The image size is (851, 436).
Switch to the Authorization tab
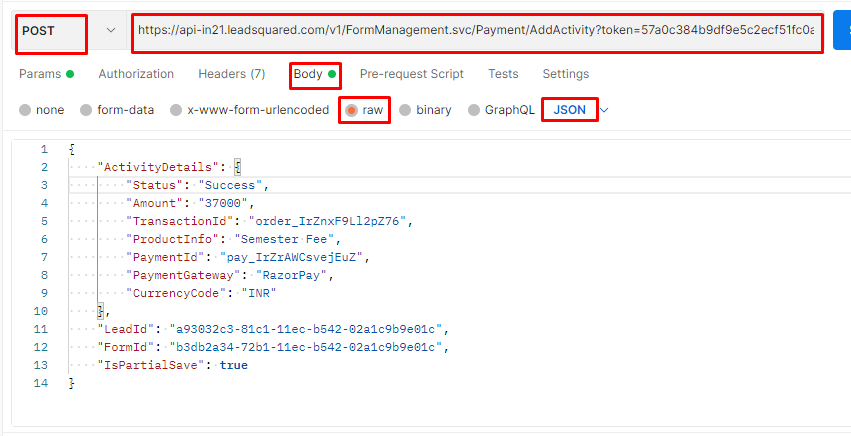pyautogui.click(x=136, y=74)
